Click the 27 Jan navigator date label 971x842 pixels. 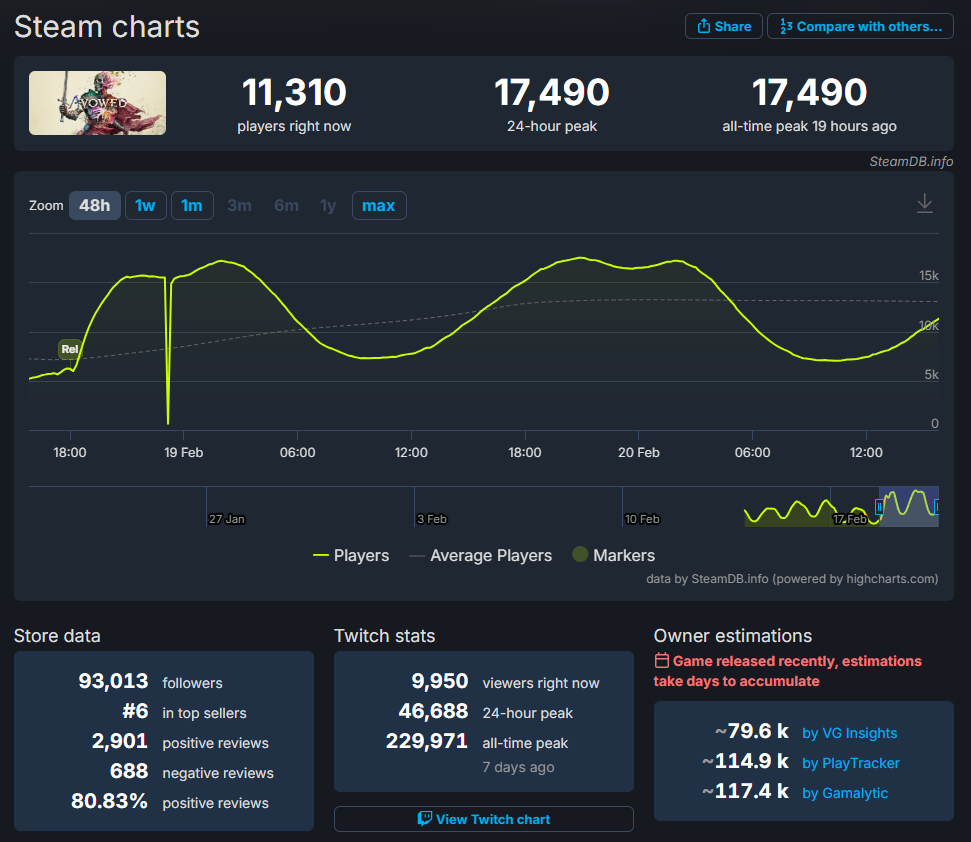227,519
